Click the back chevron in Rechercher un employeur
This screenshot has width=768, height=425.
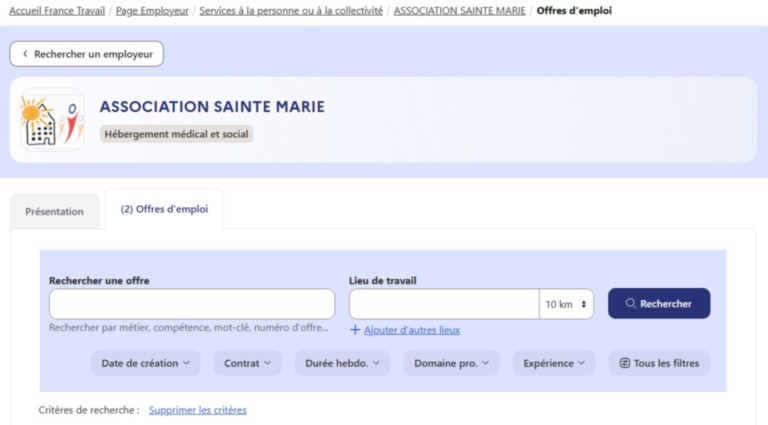point(25,54)
